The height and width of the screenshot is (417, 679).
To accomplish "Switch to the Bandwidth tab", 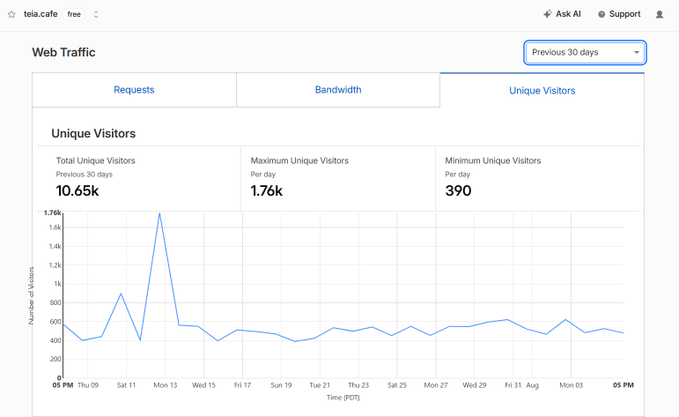I will (x=338, y=90).
